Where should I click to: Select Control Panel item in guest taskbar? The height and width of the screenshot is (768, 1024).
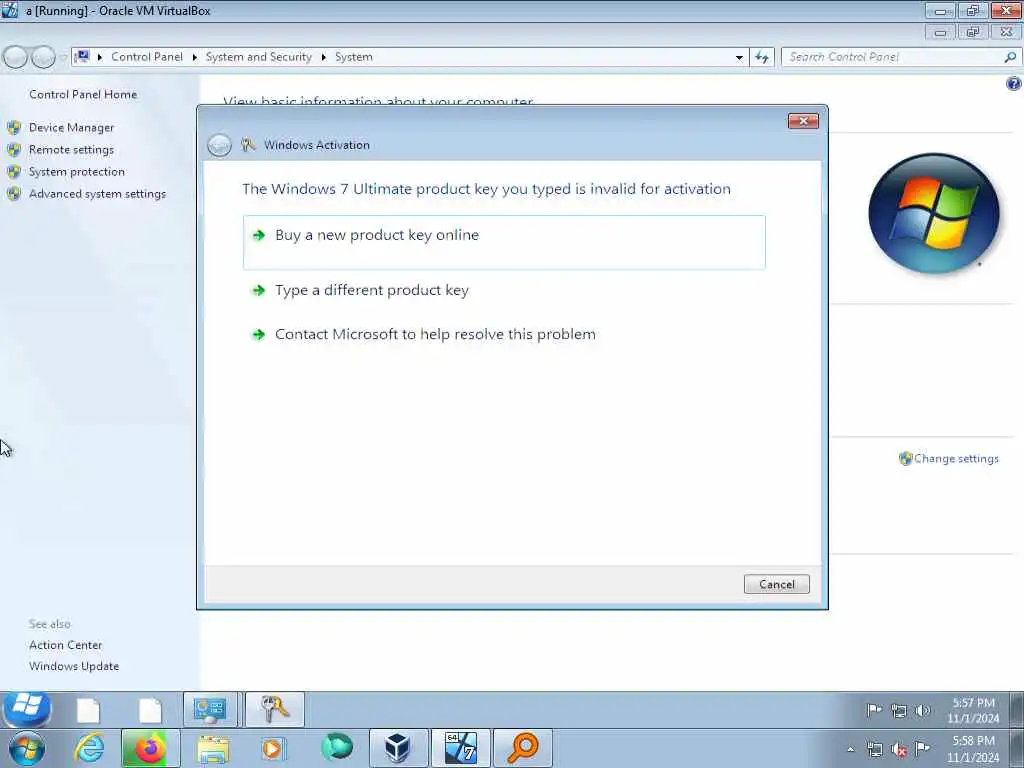(210, 710)
